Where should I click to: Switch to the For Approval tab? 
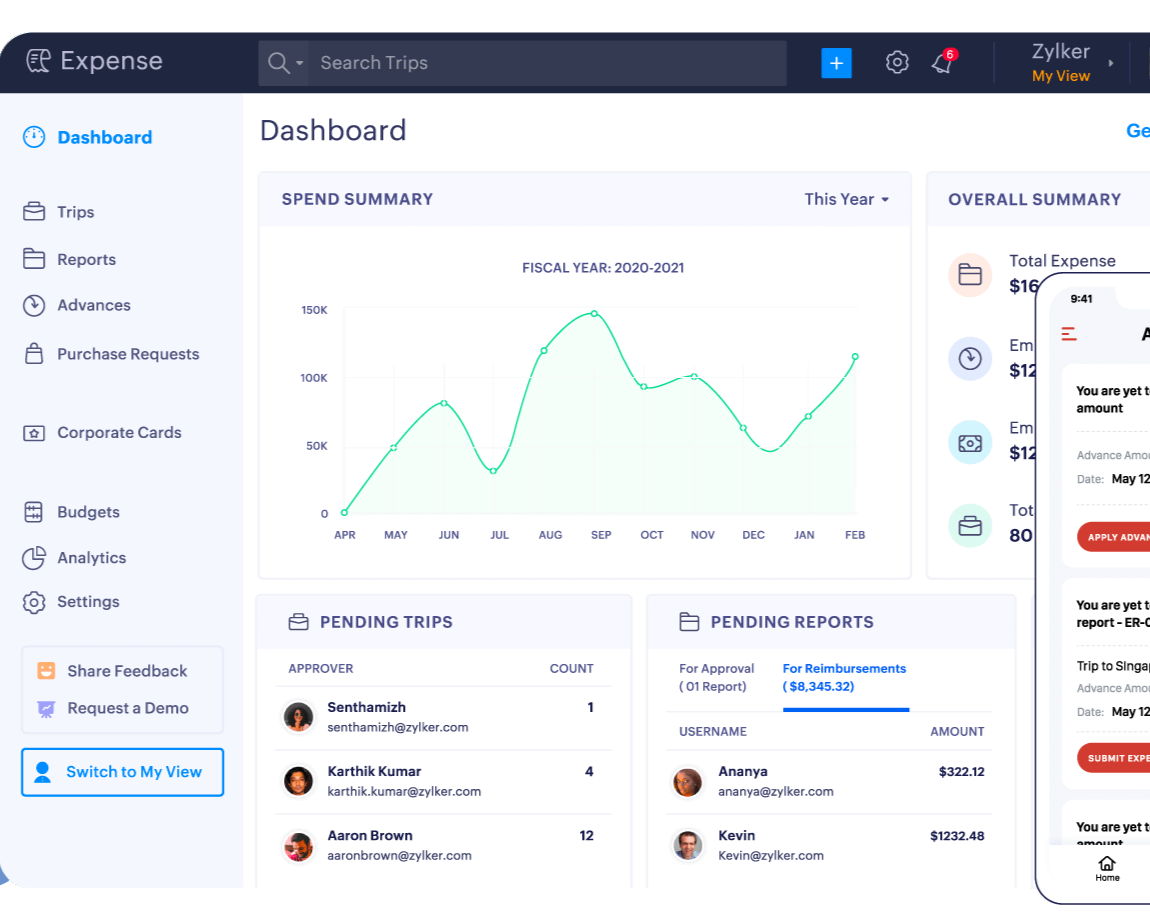(716, 677)
